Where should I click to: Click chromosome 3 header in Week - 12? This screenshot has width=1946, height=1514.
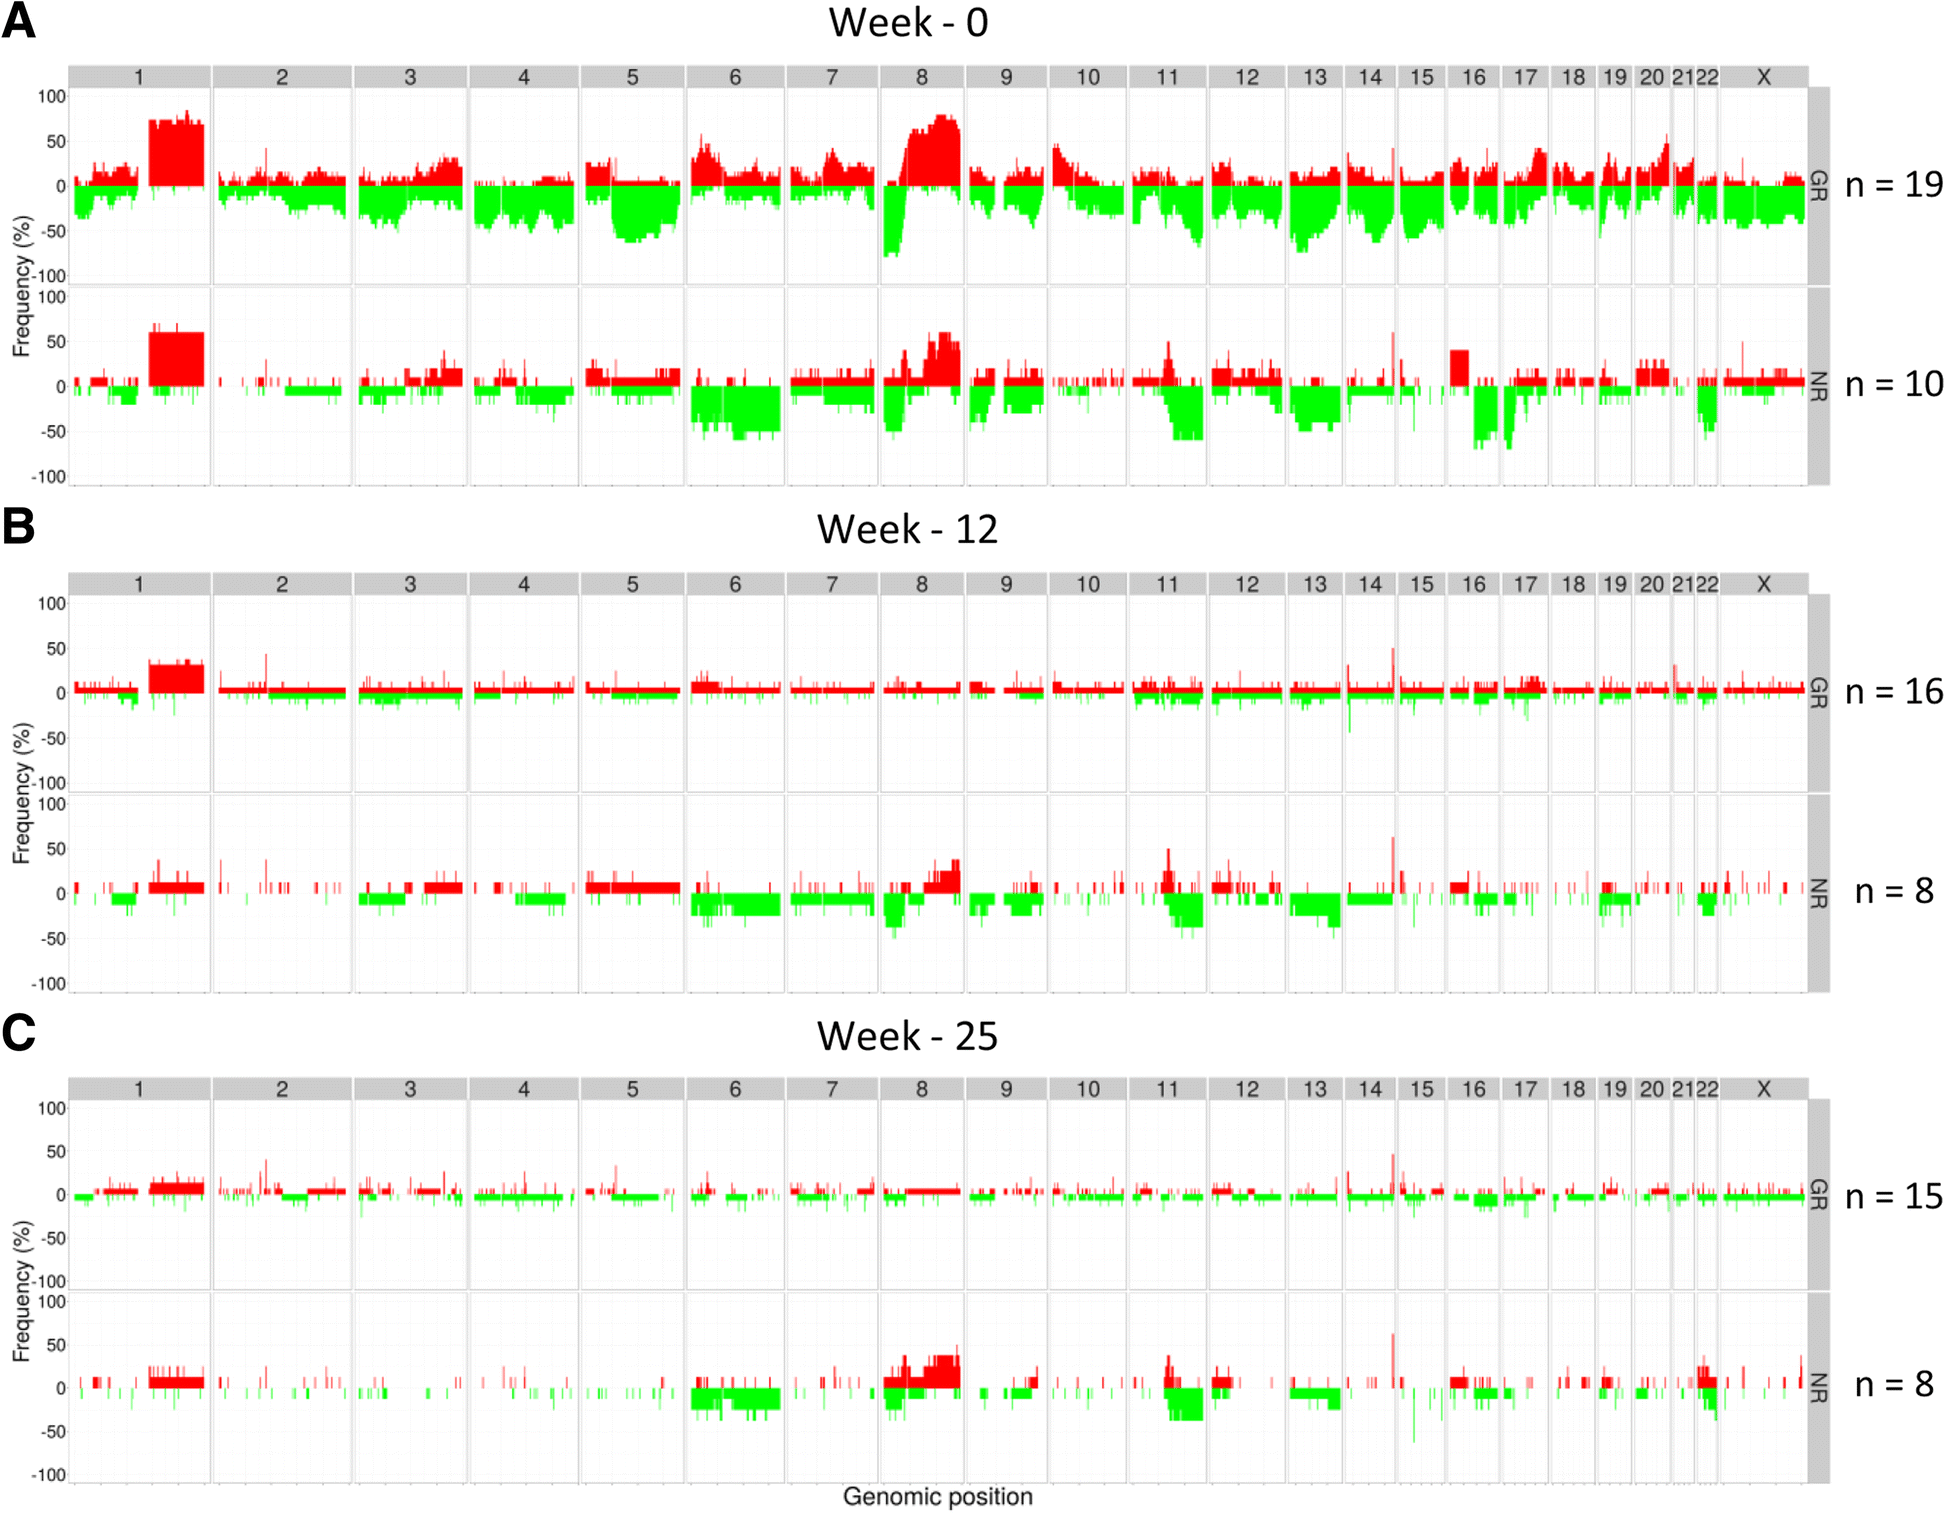(x=410, y=584)
